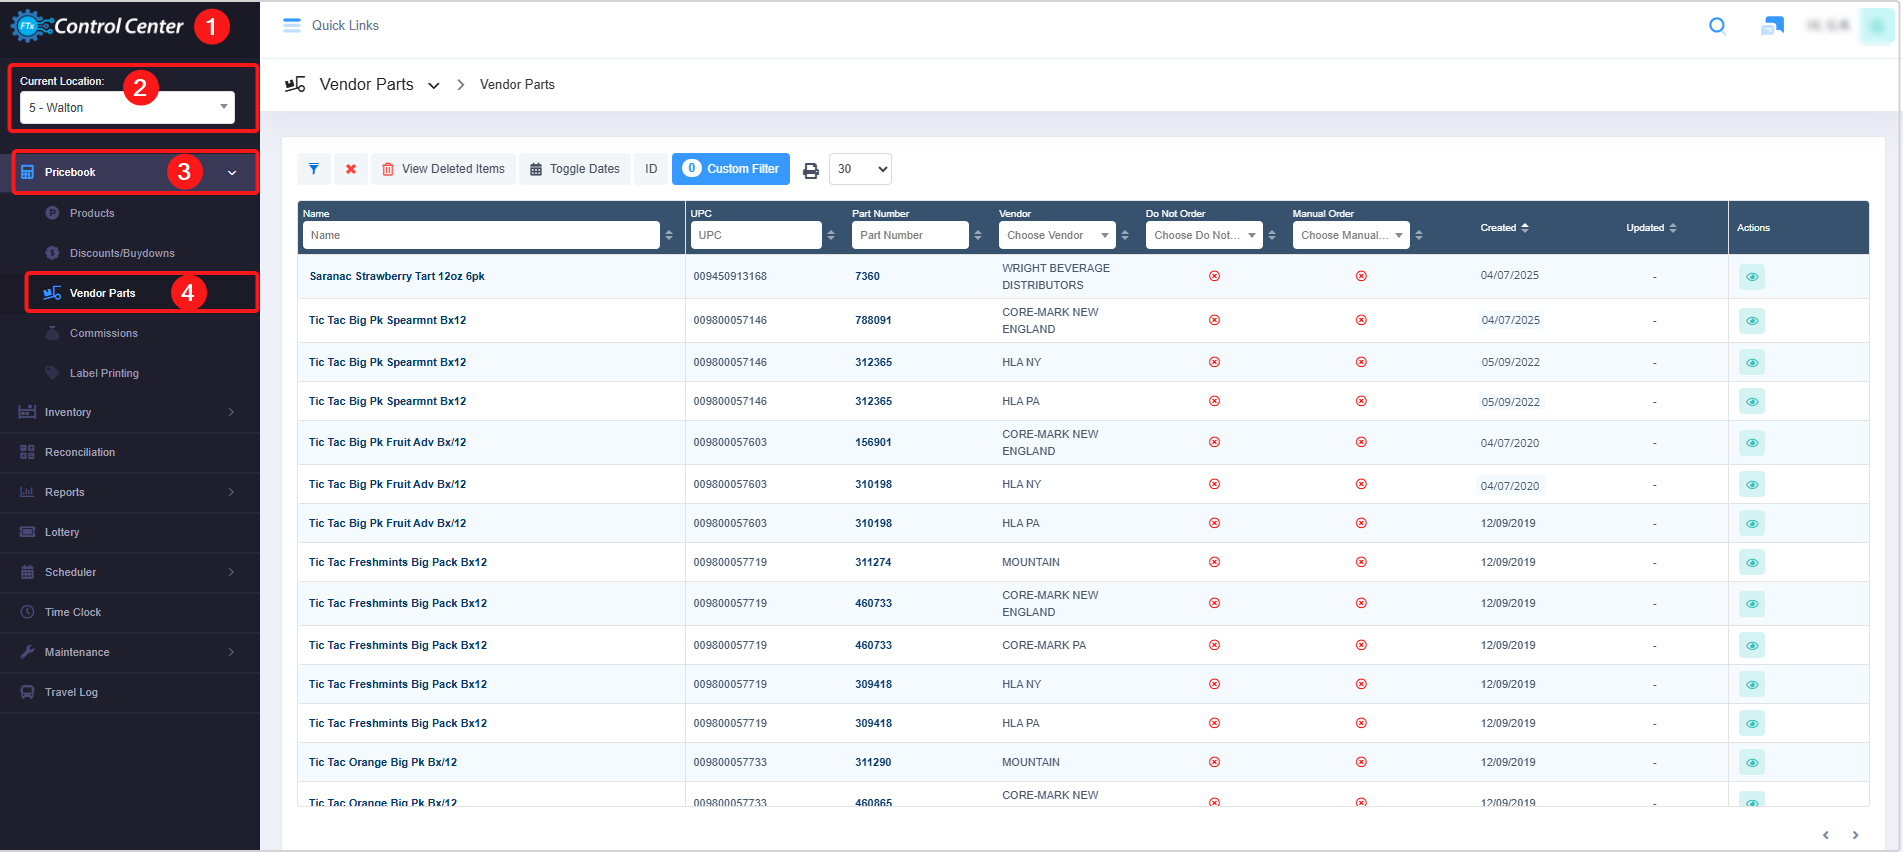Open the Quick Links hamburger menu
Viewport: 1903px width, 852px height.
pyautogui.click(x=292, y=25)
